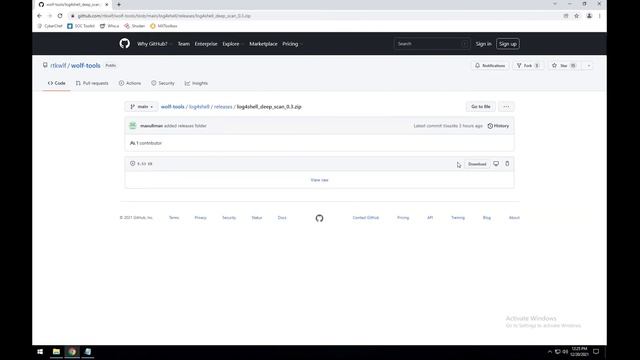The height and width of the screenshot is (360, 640).
Task: Open the three-dot more options button
Action: coord(506,107)
